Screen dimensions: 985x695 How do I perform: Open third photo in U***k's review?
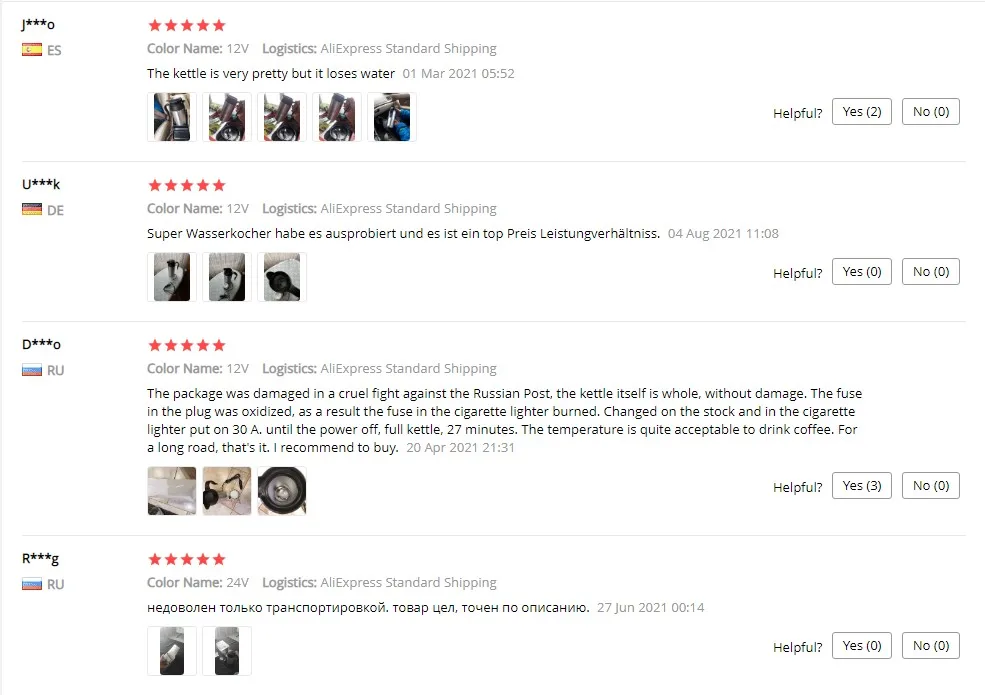pyautogui.click(x=282, y=277)
